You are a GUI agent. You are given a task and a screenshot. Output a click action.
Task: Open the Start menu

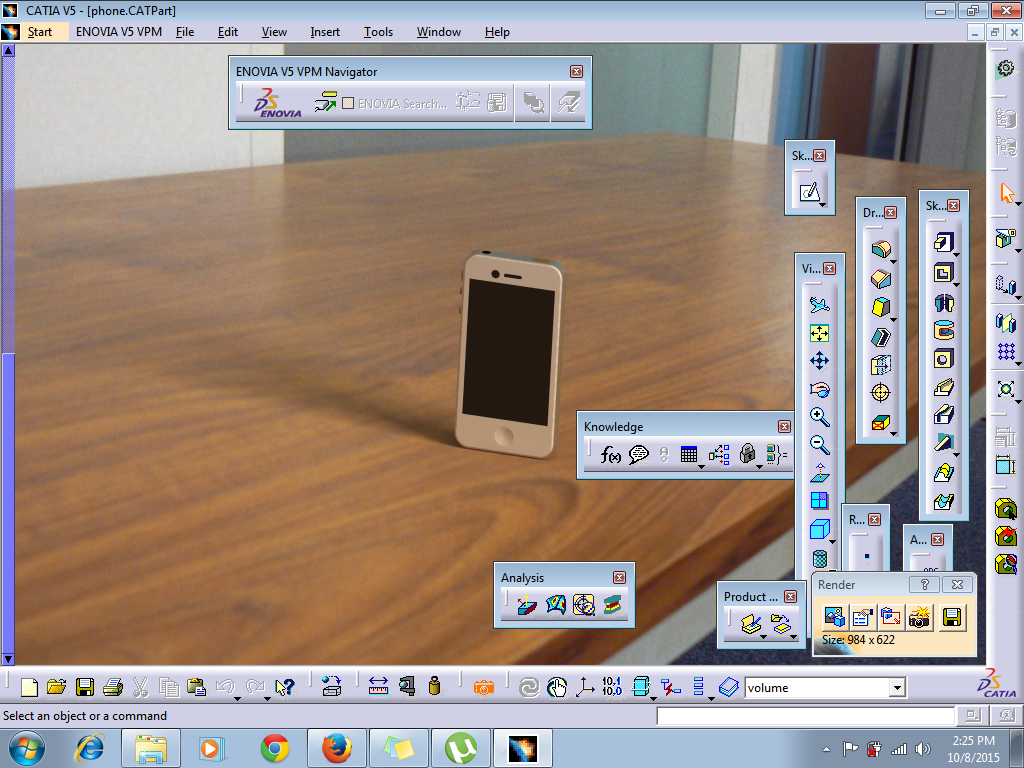[x=40, y=32]
